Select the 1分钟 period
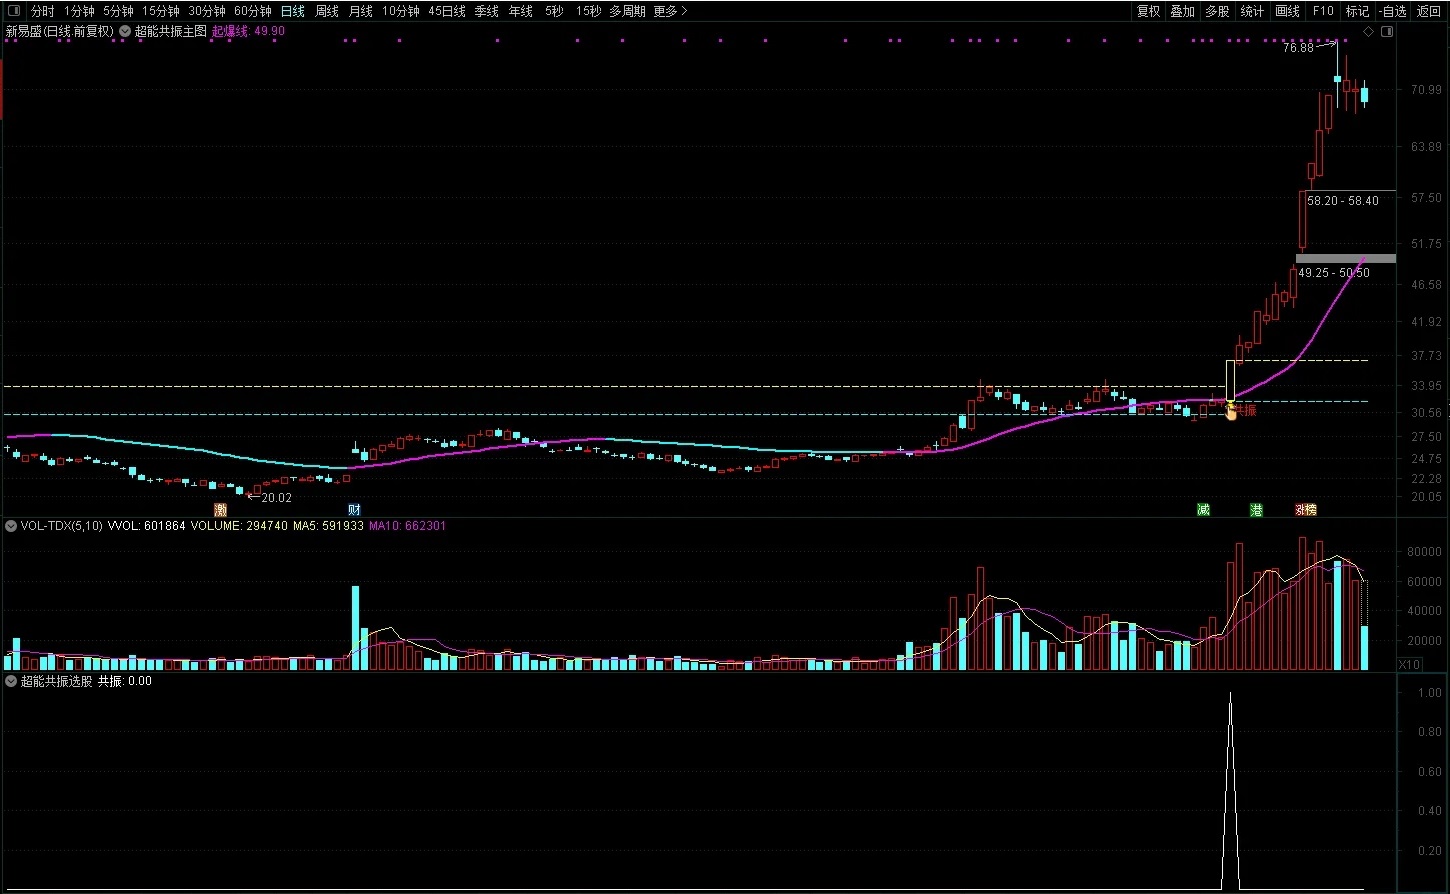This screenshot has height=894, width=1450. point(79,11)
